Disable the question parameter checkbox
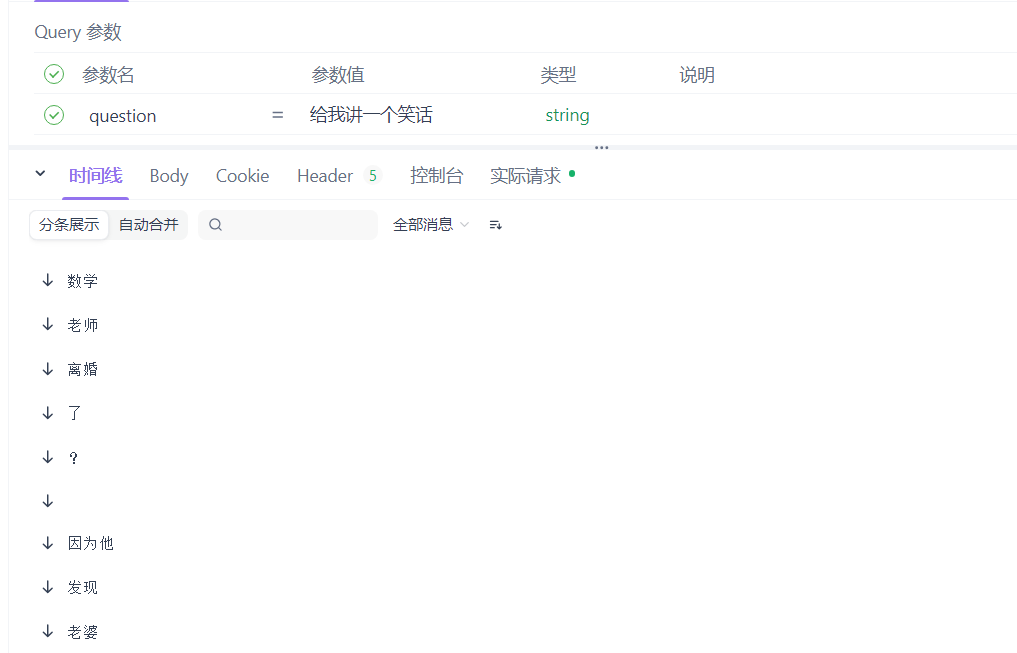This screenshot has width=1017, height=653. pos(54,115)
